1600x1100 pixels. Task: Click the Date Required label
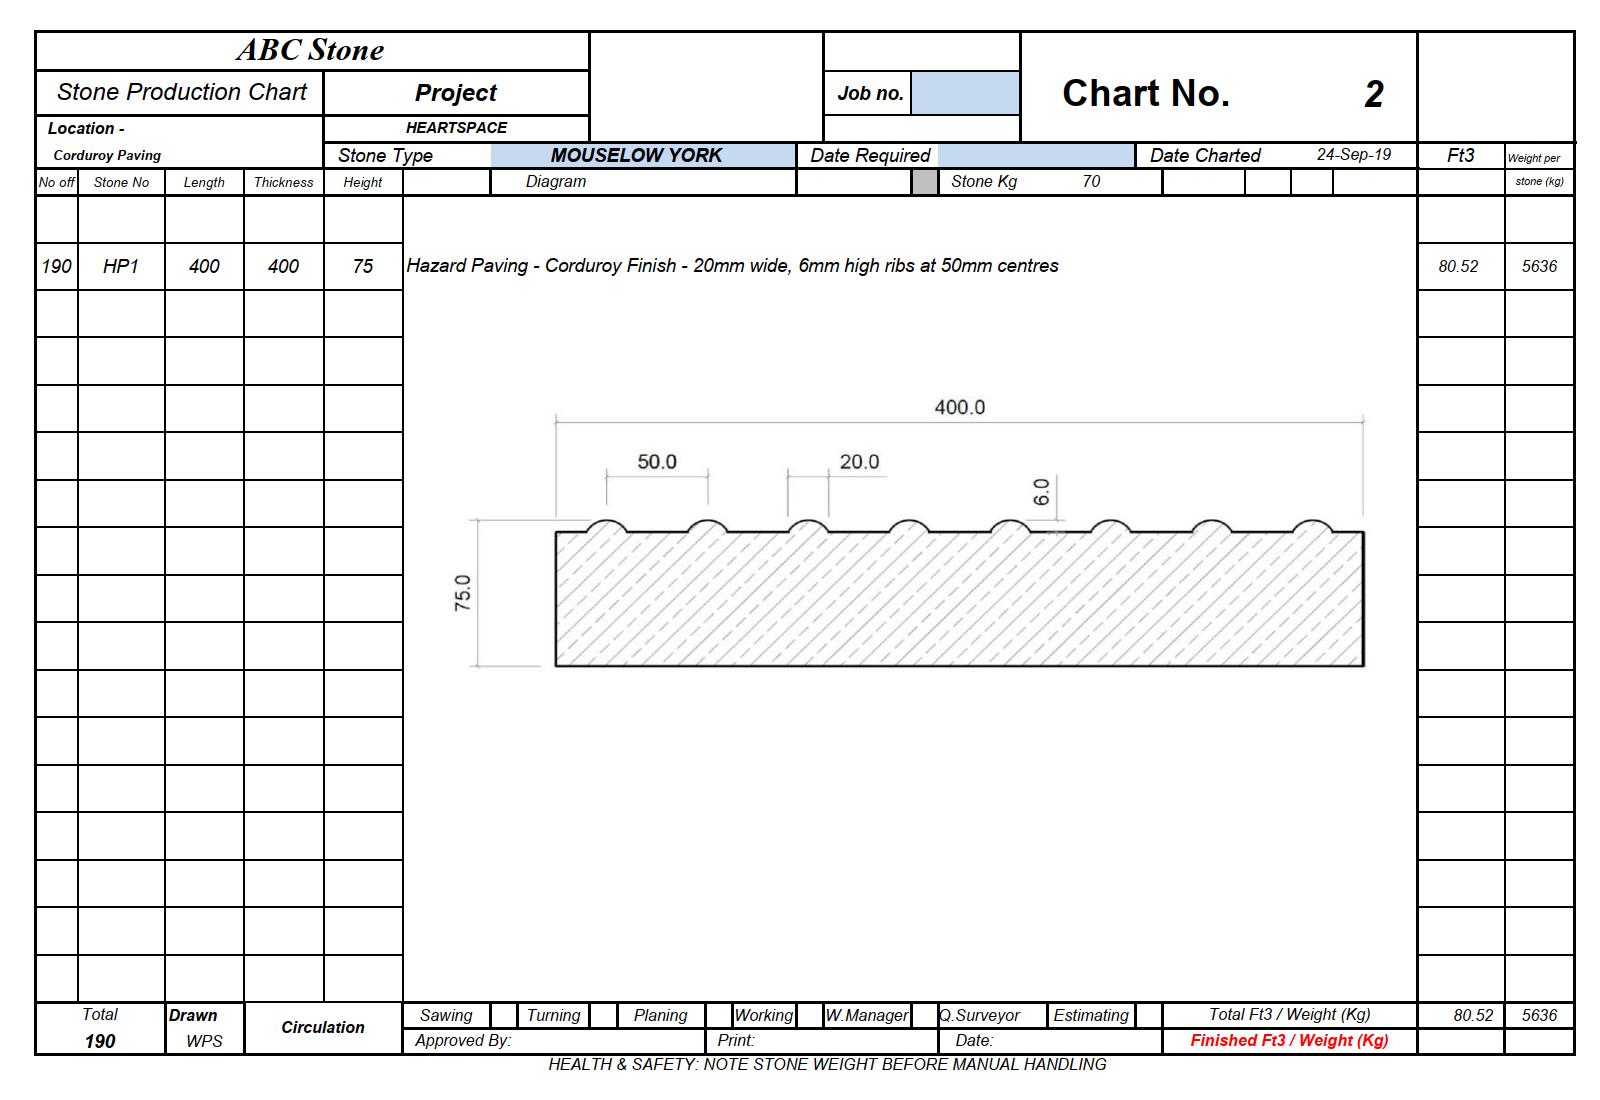click(870, 155)
